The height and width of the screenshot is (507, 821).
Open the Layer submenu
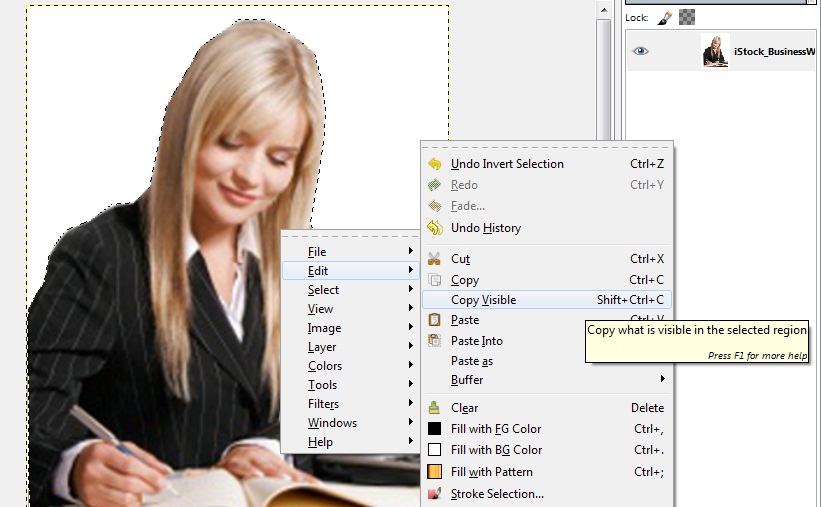[x=350, y=347]
